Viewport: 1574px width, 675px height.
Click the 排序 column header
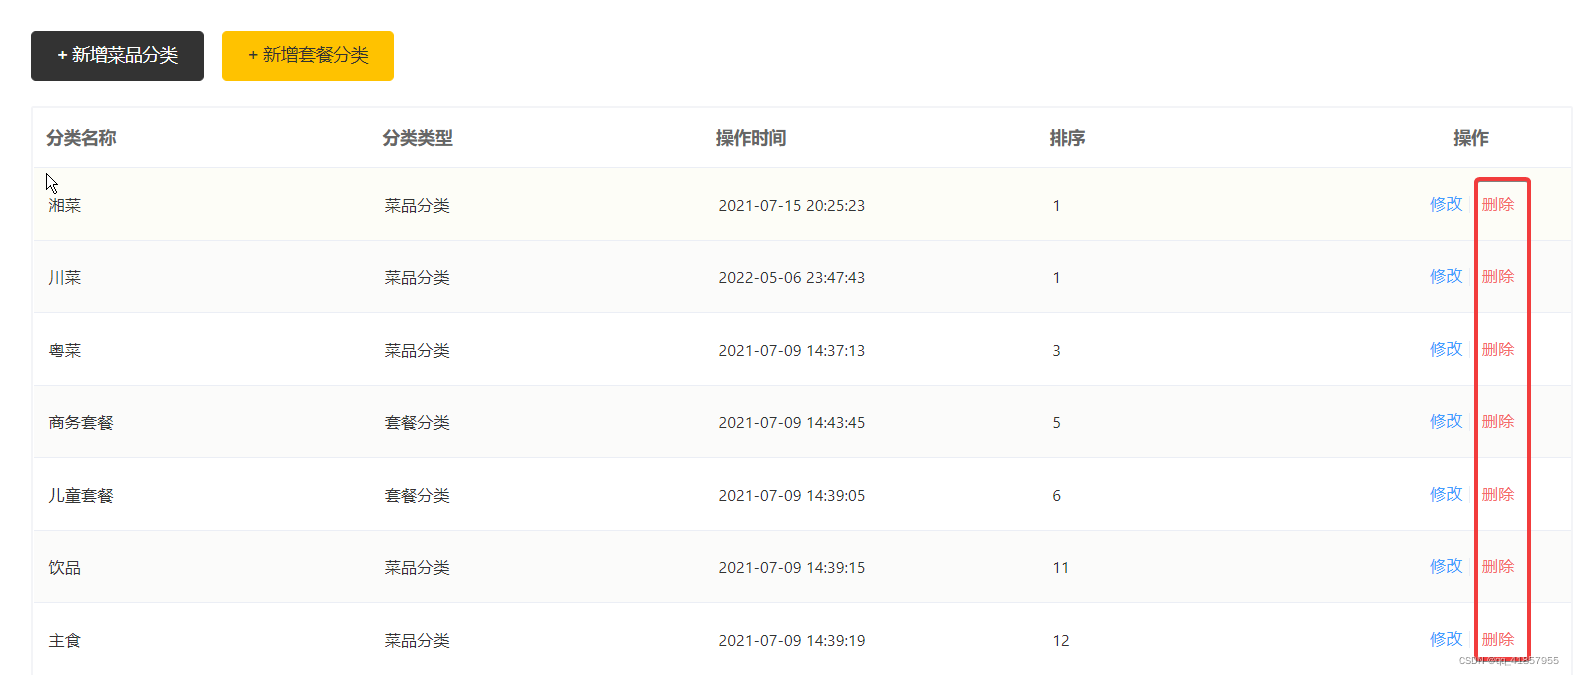pos(1067,138)
